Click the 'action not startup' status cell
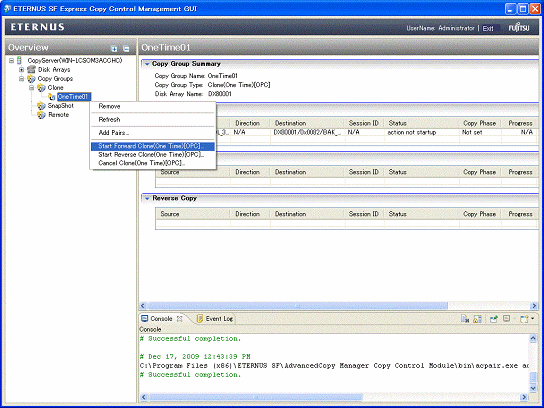This screenshot has height=408, width=544. 412,132
